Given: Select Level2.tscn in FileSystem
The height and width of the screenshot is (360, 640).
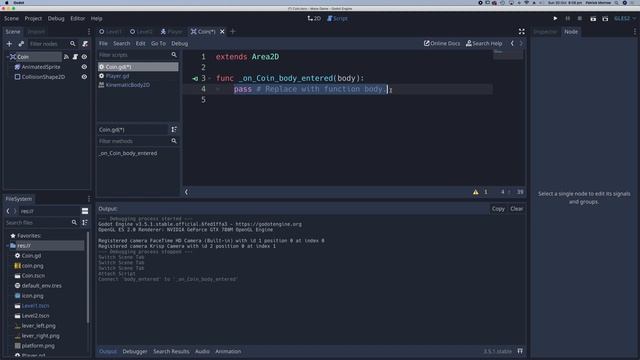Looking at the screenshot, I should pyautogui.click(x=35, y=316).
